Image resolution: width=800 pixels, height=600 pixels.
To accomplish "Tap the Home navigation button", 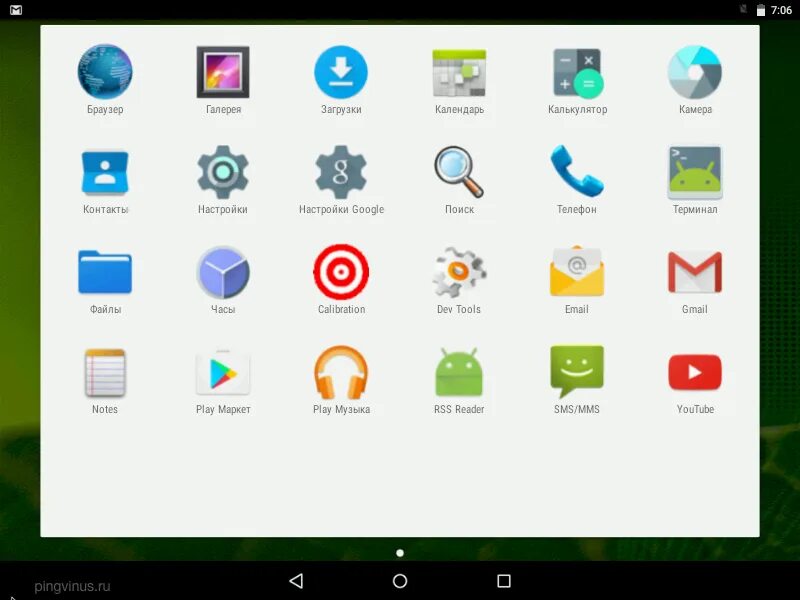I will (x=400, y=581).
